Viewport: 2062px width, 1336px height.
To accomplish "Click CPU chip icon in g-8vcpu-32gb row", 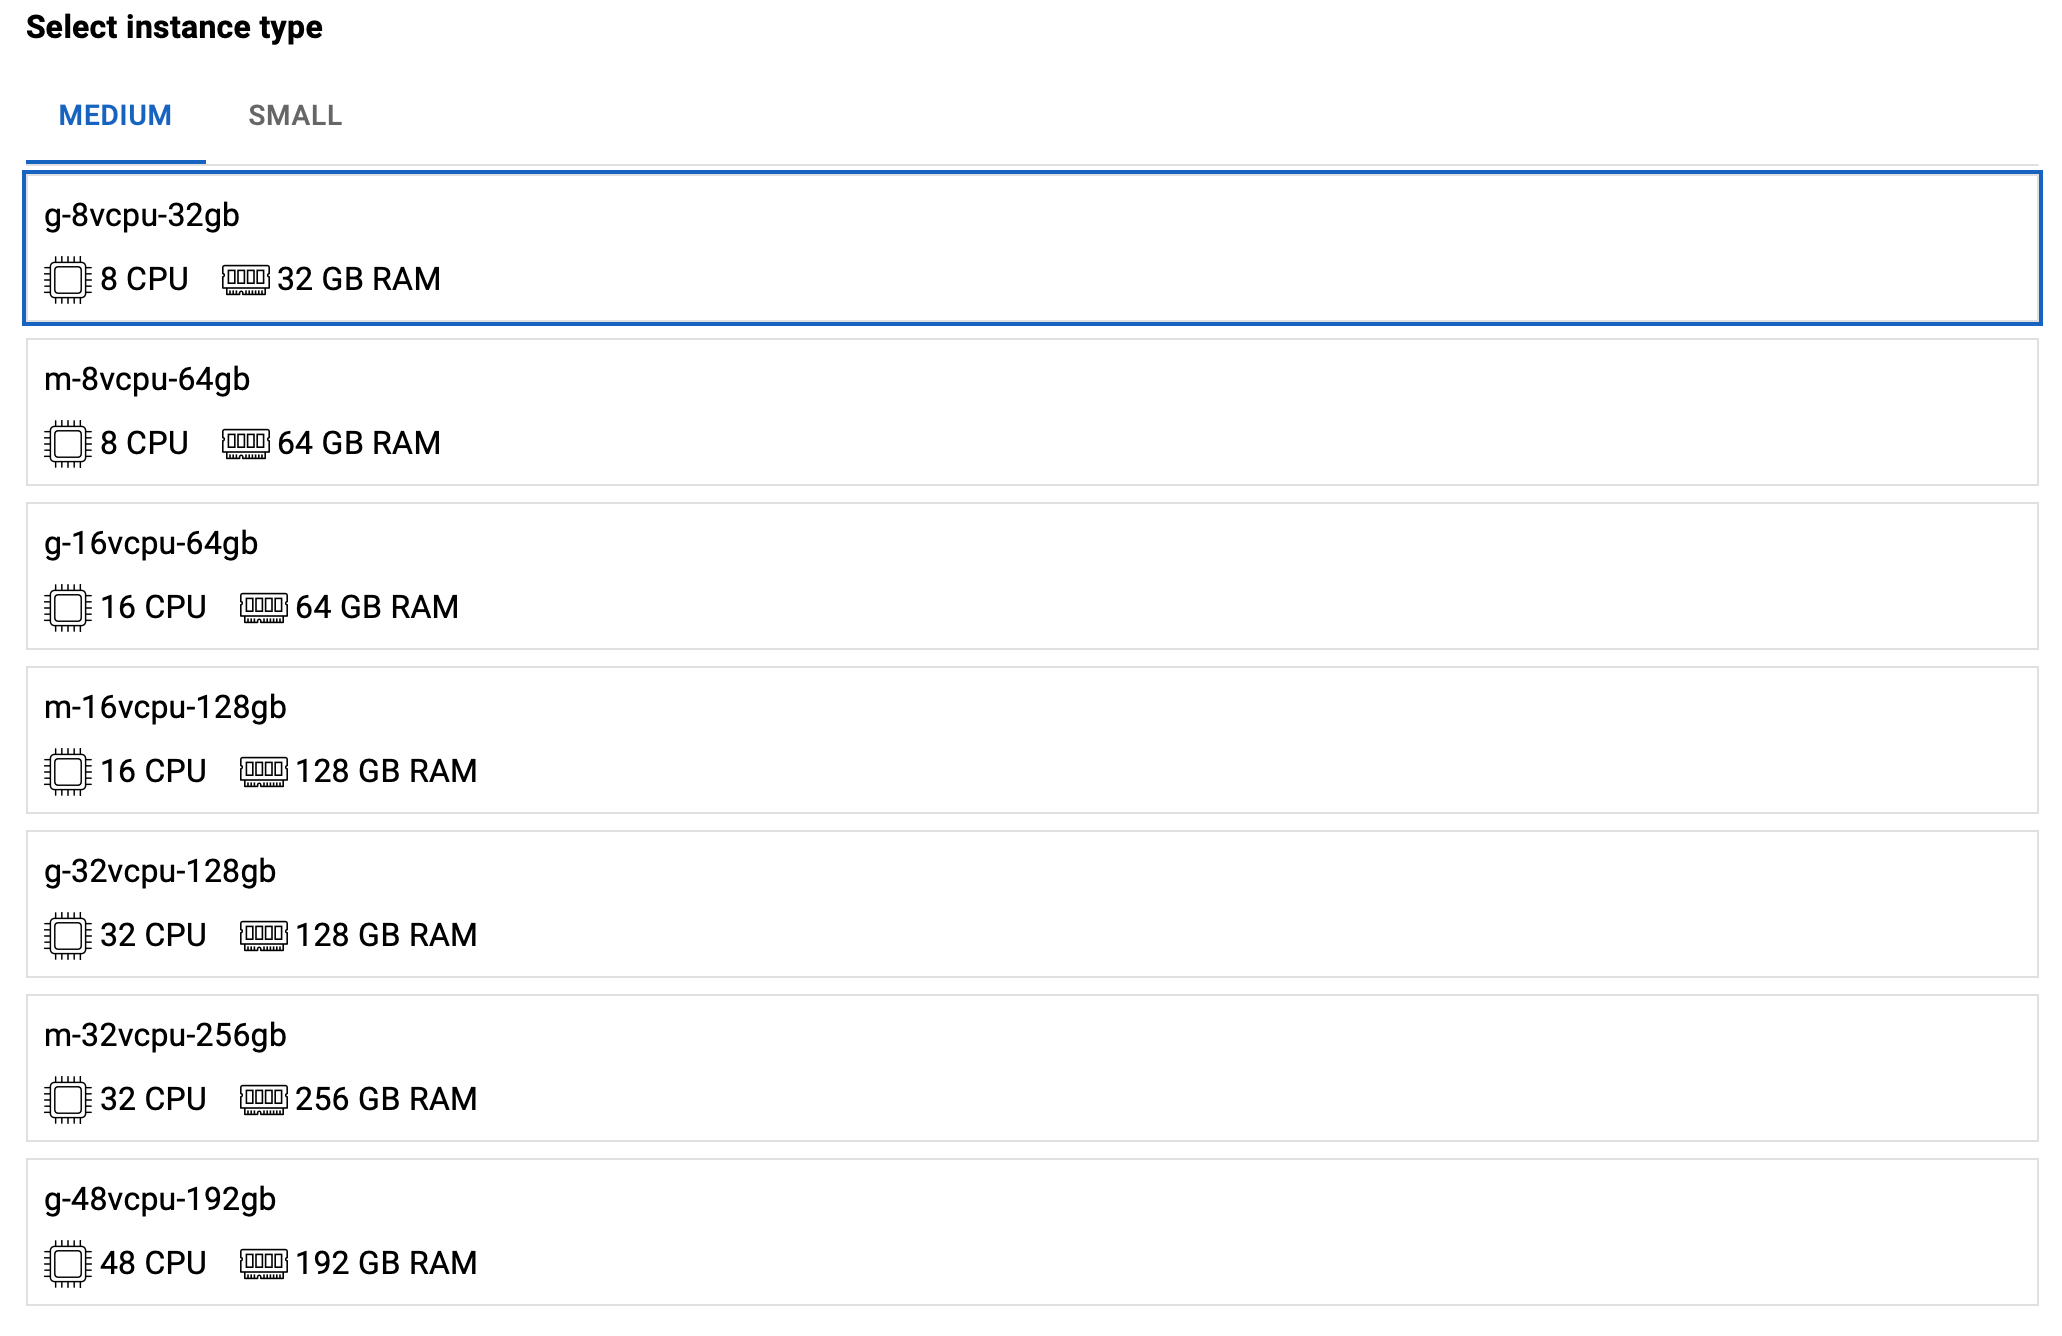I will coord(68,279).
